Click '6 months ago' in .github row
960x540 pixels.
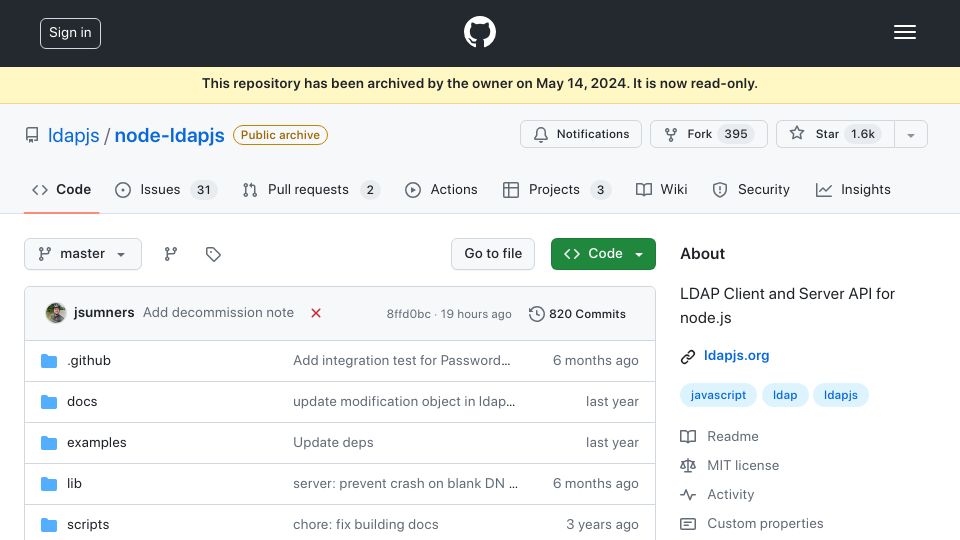pos(596,361)
